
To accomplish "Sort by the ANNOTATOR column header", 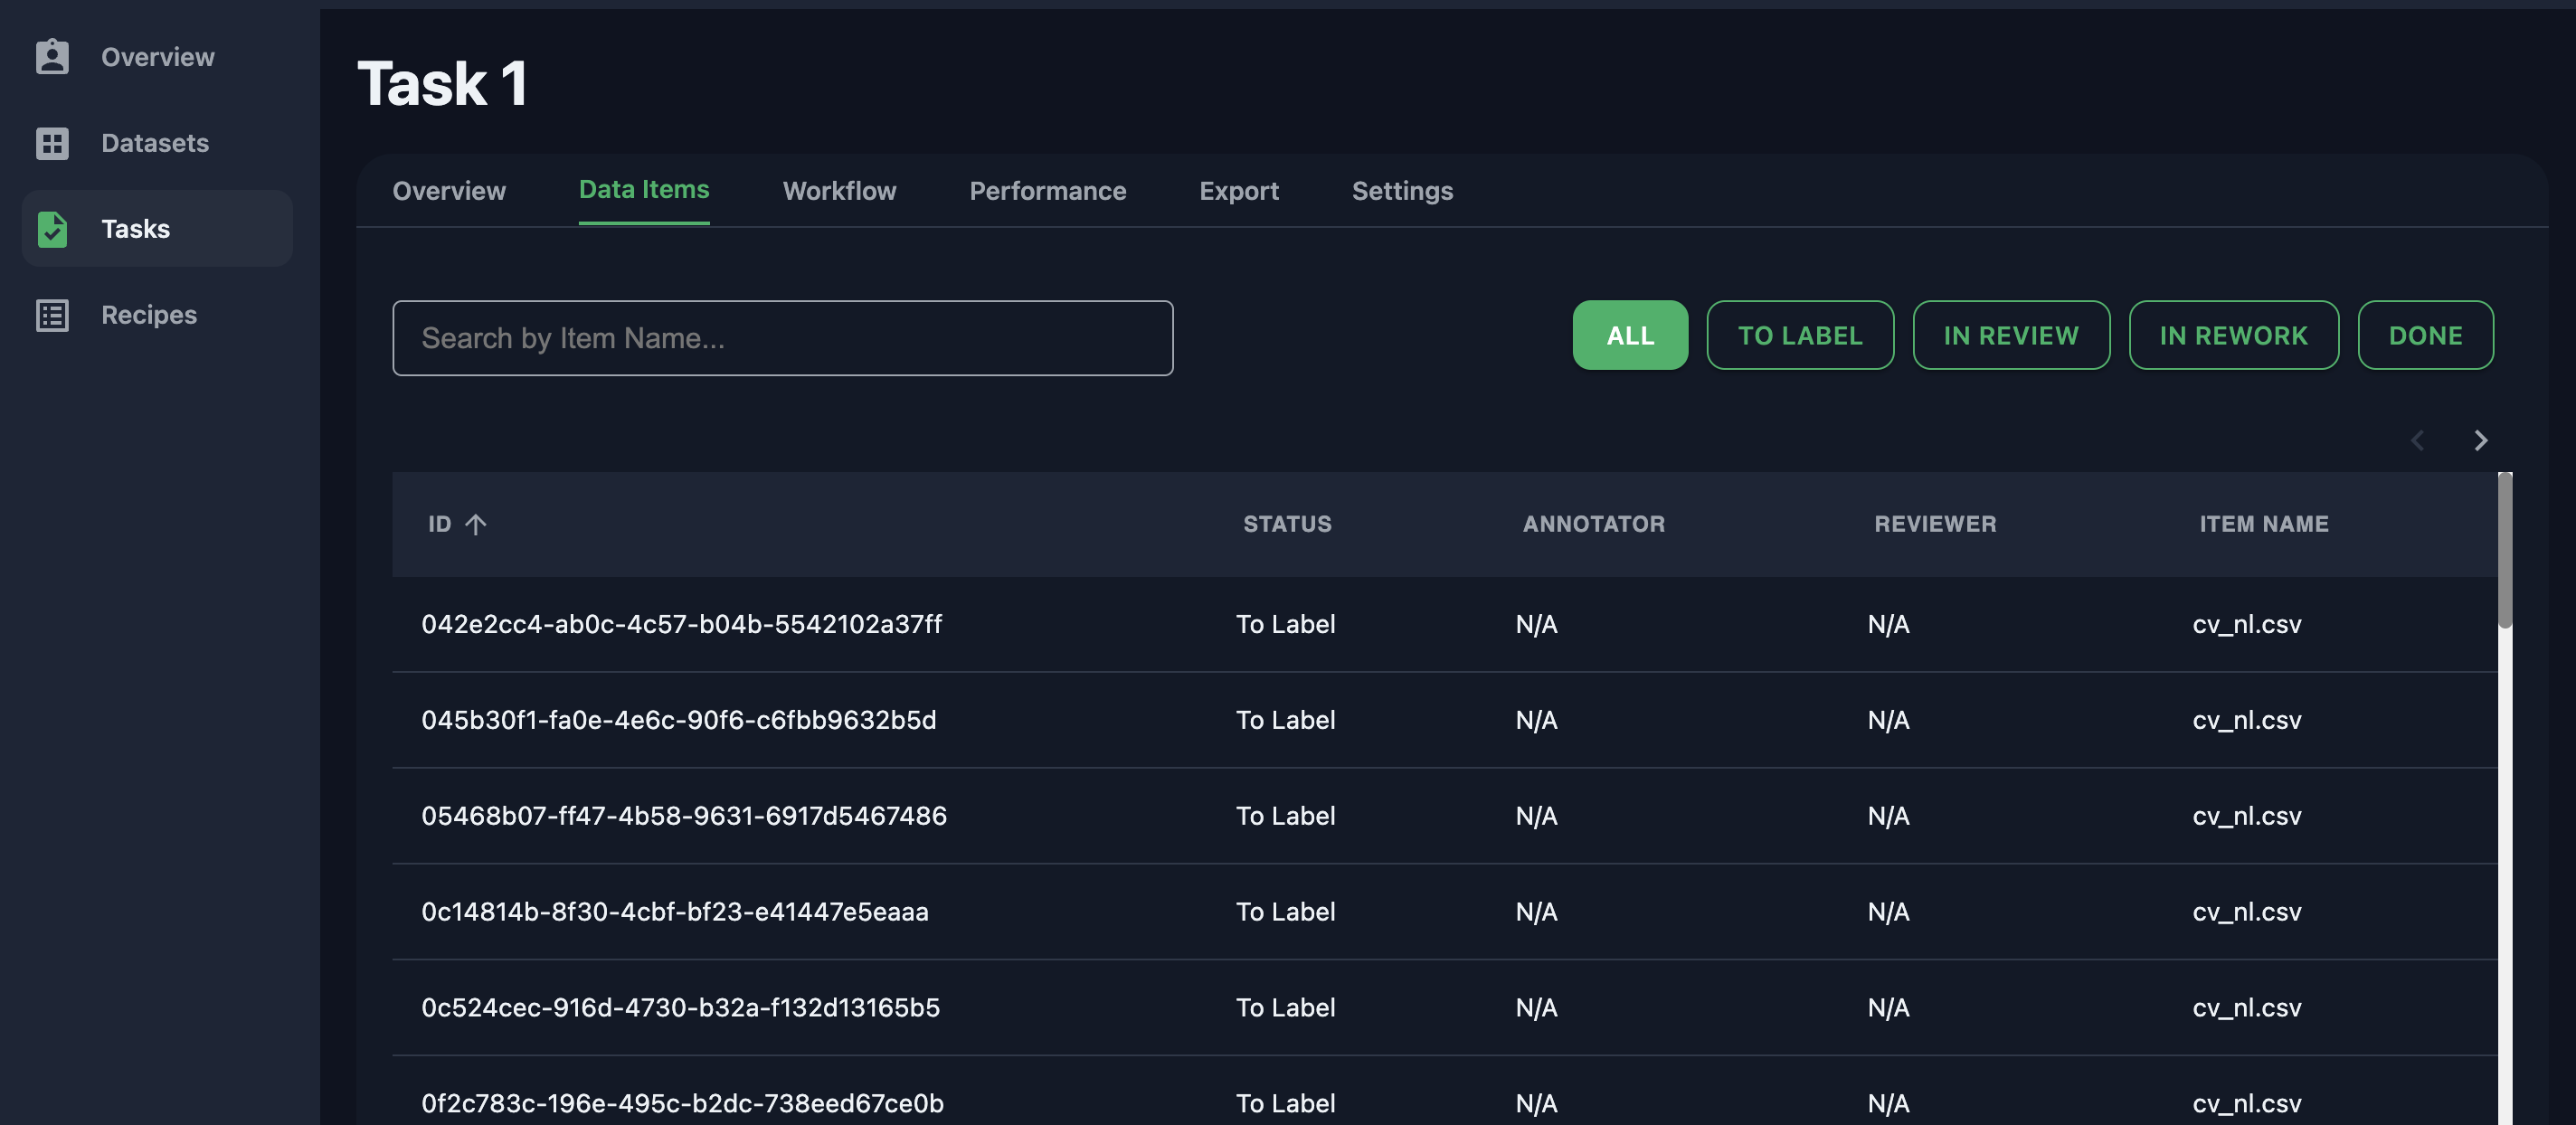I will (x=1593, y=524).
